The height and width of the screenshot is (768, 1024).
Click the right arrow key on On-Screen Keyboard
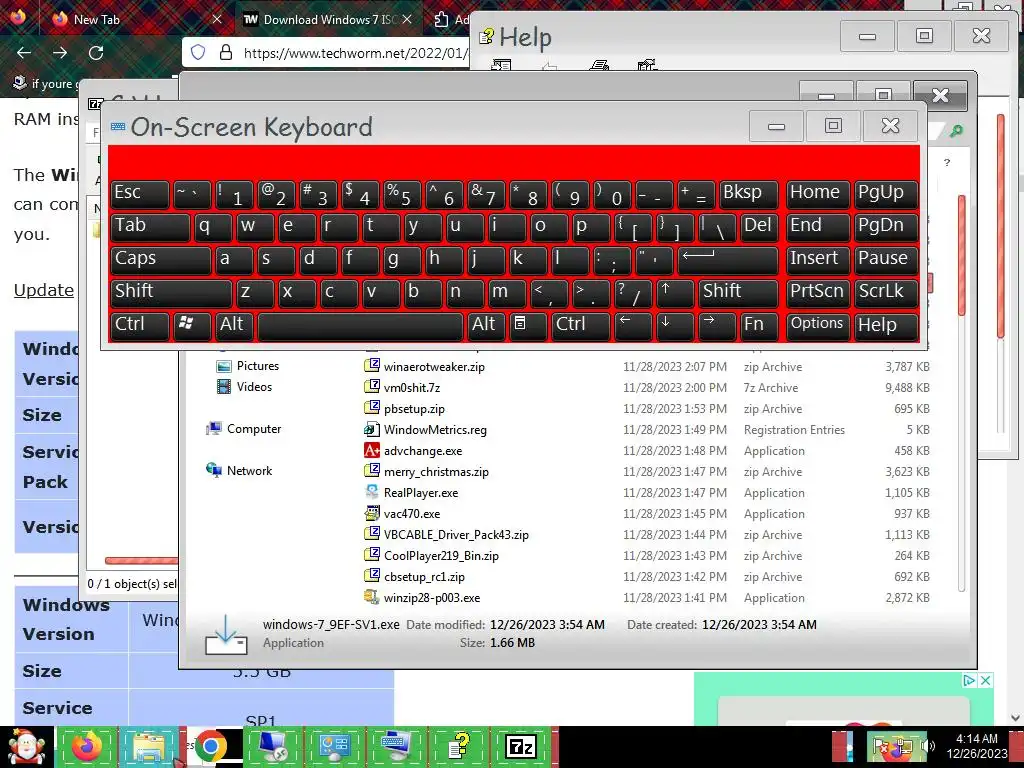tap(716, 327)
